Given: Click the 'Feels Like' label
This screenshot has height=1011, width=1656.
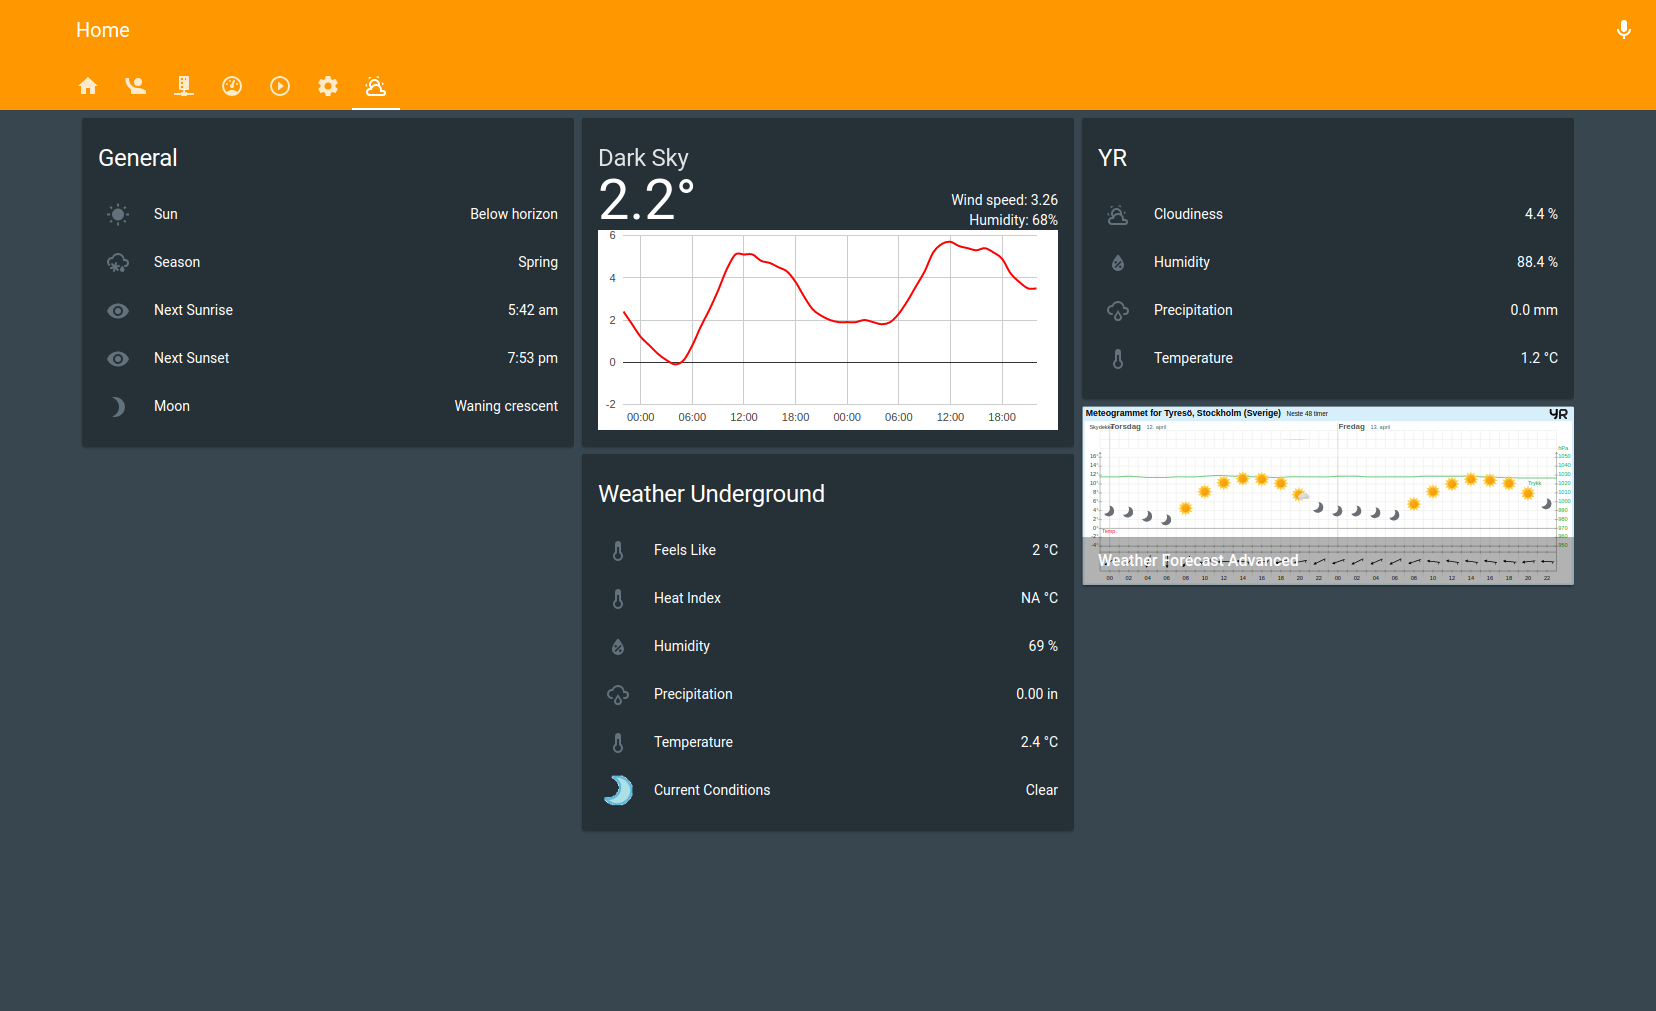Looking at the screenshot, I should point(685,550).
